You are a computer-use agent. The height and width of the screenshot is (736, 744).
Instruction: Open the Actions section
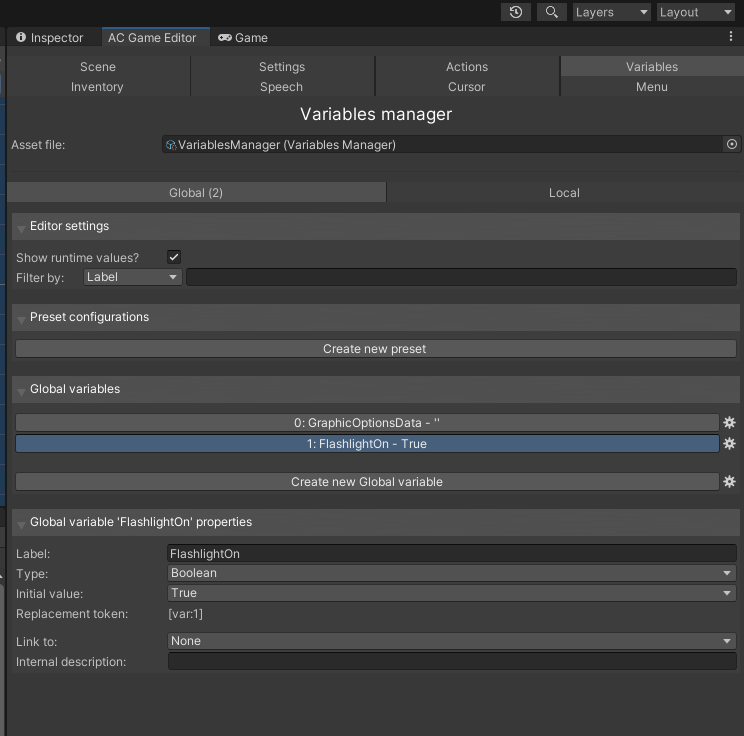[x=467, y=66]
